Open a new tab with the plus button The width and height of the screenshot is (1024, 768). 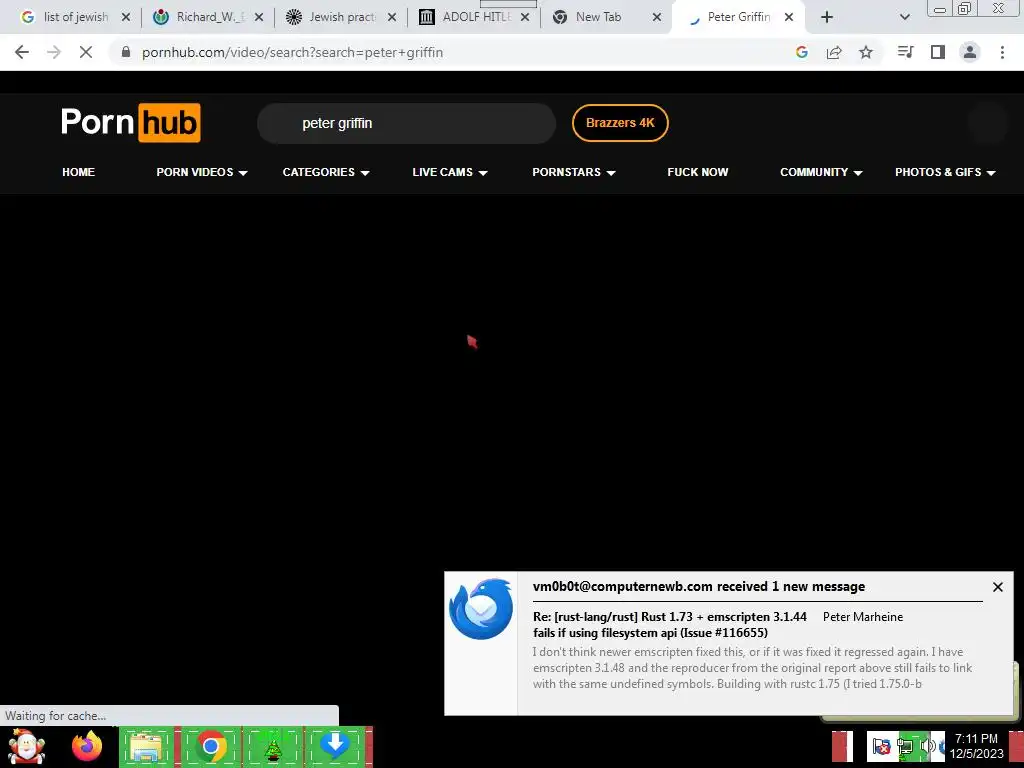click(827, 17)
